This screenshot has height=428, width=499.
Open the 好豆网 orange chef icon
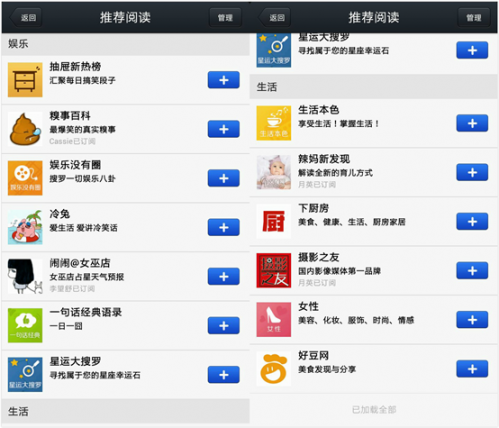pos(274,369)
